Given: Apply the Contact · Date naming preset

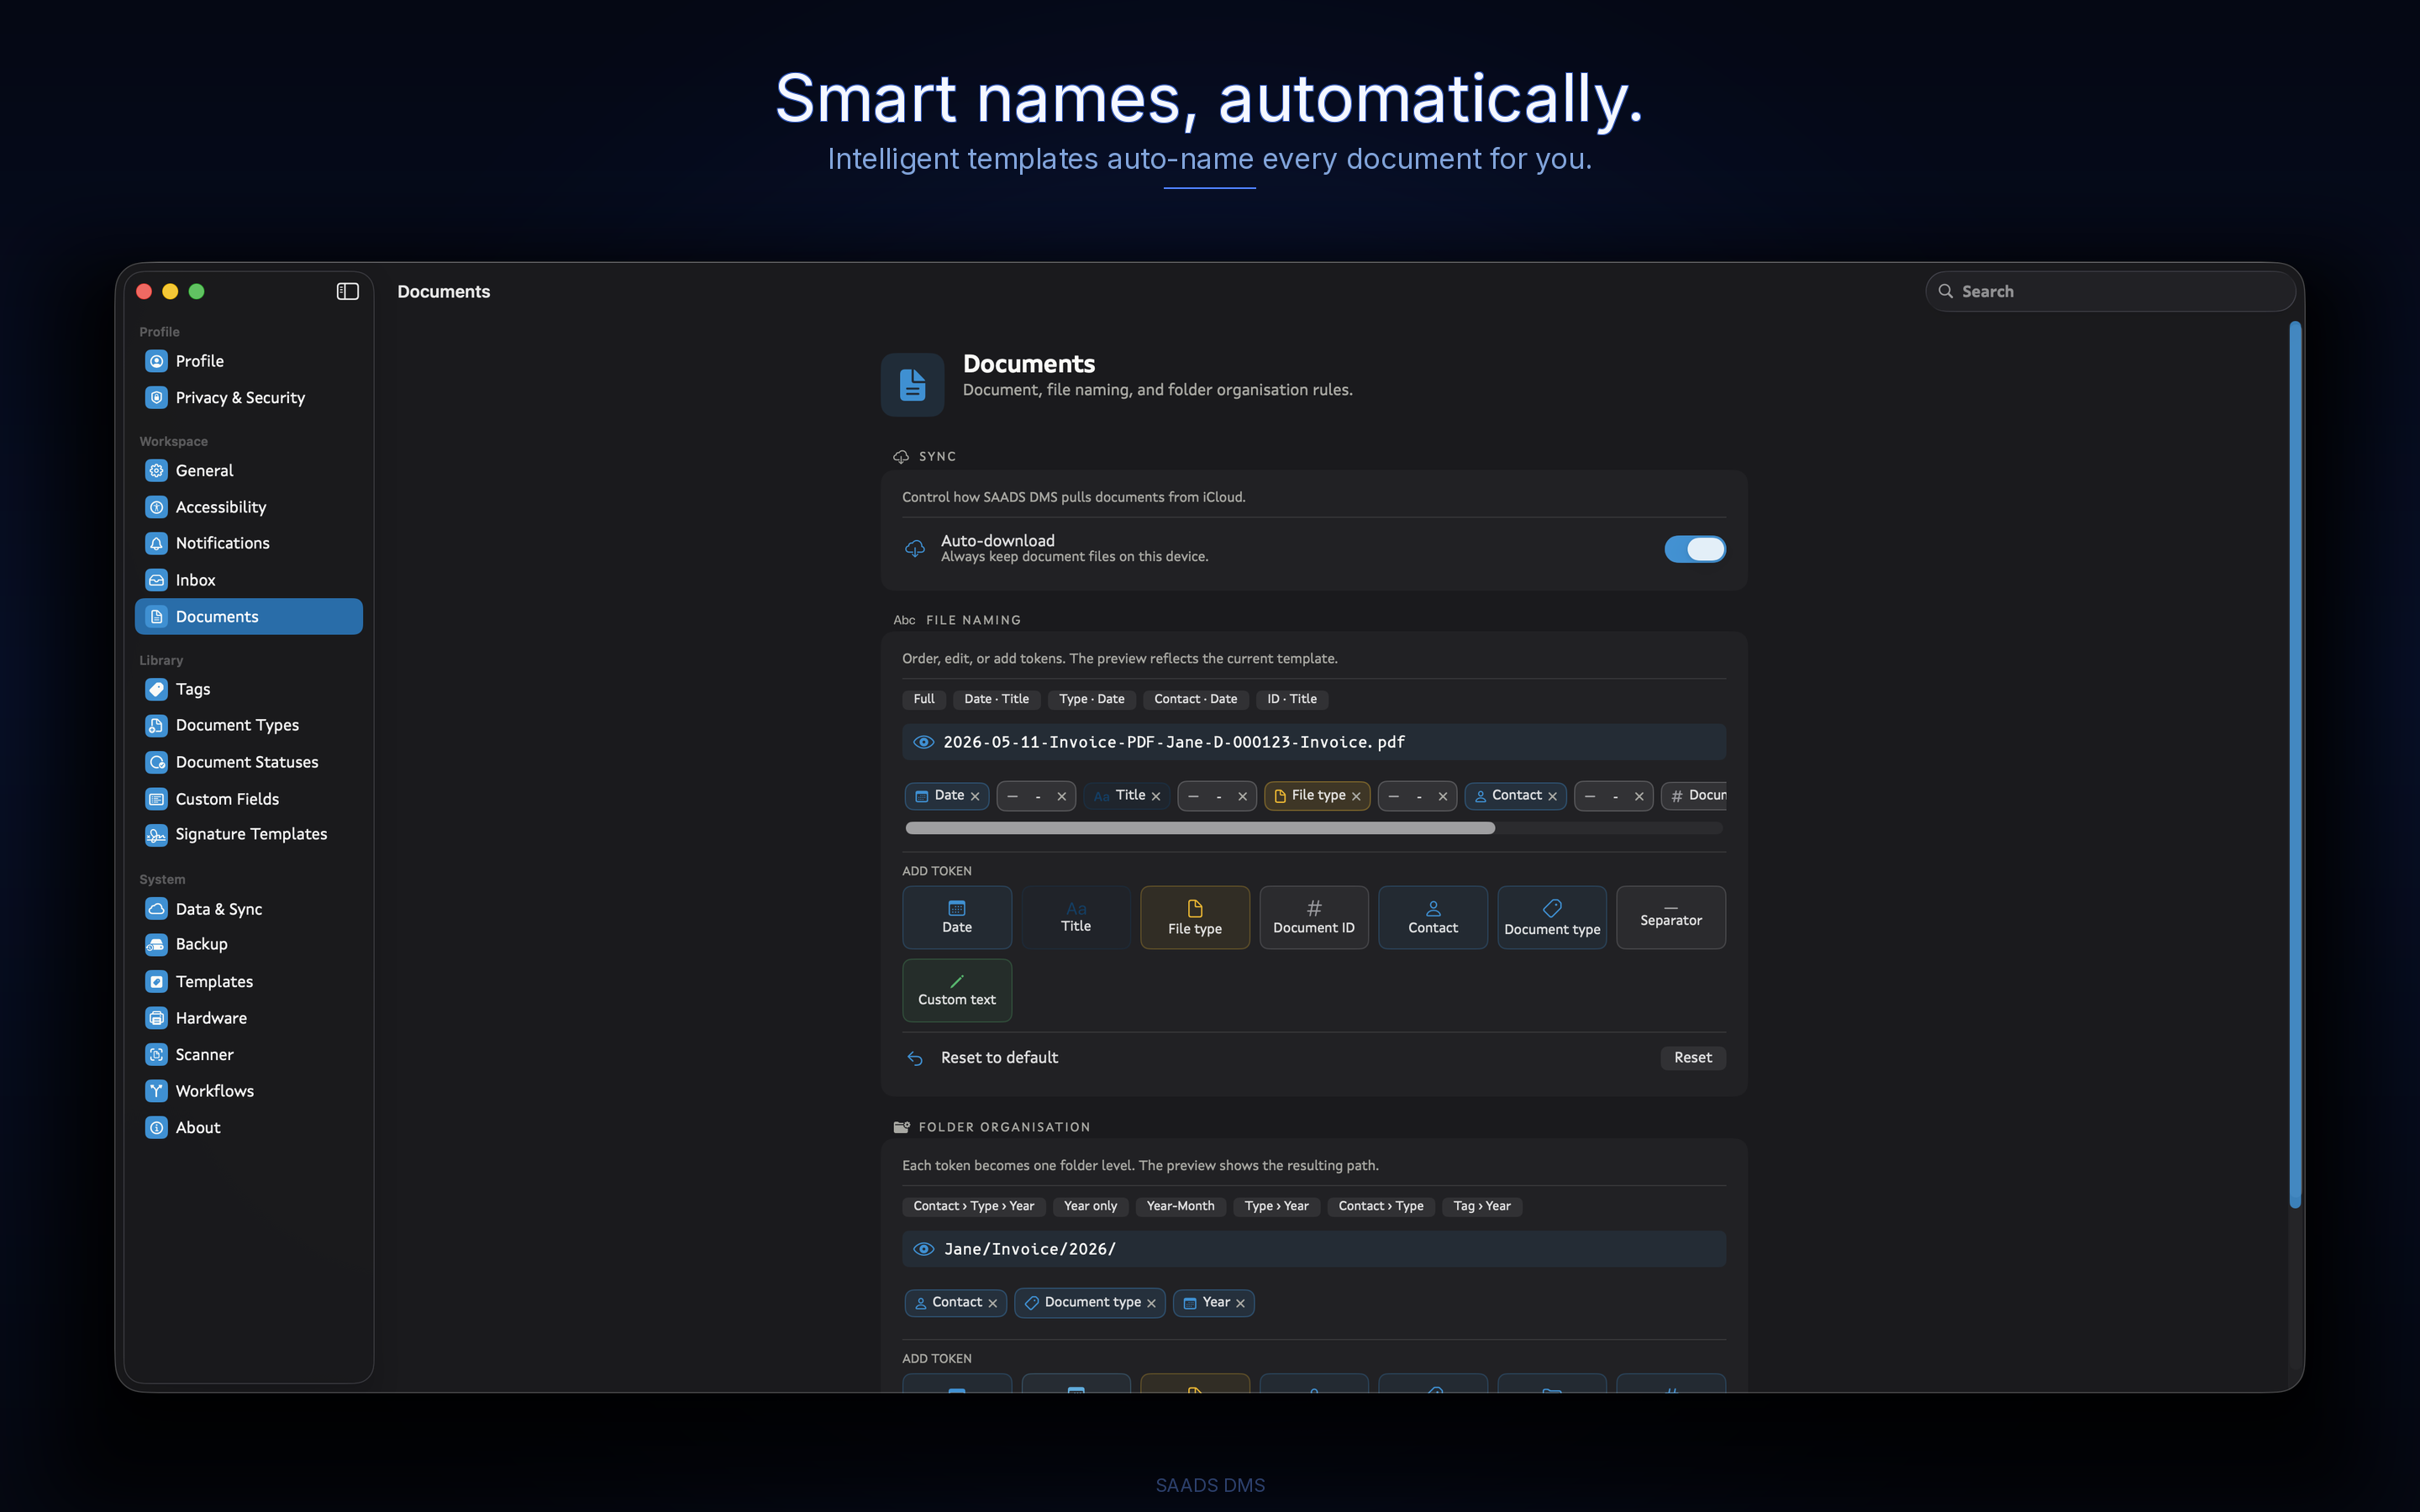Looking at the screenshot, I should (1195, 699).
